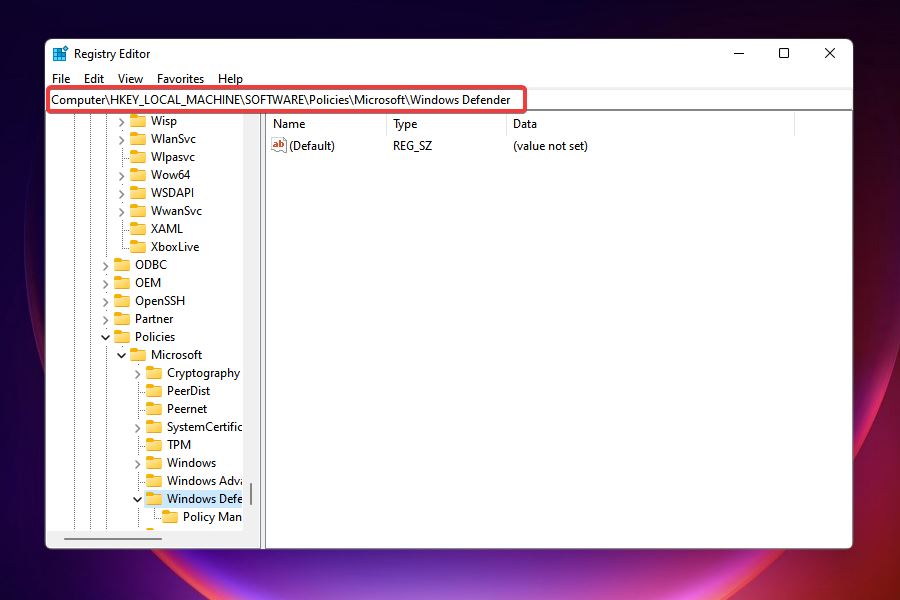Viewport: 900px width, 600px height.
Task: Select the Wisp folder icon
Action: point(139,120)
